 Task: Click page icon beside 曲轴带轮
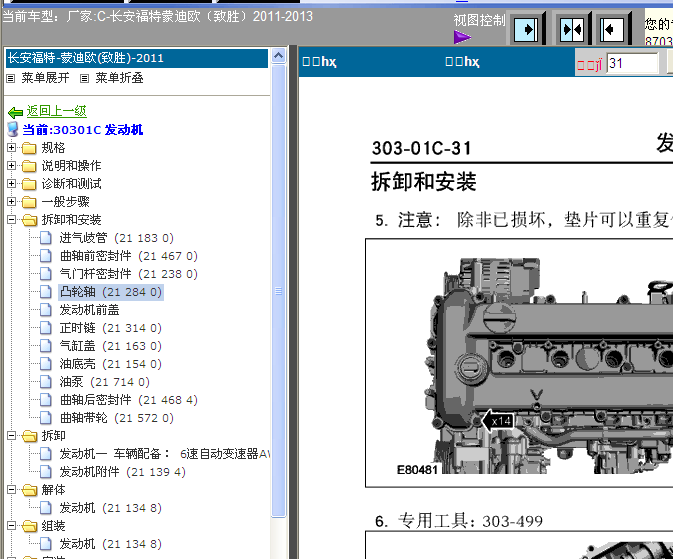tap(45, 418)
